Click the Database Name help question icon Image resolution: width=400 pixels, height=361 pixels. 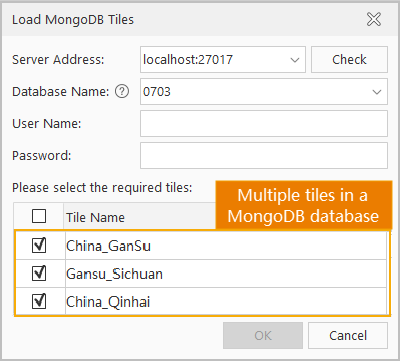click(x=122, y=91)
